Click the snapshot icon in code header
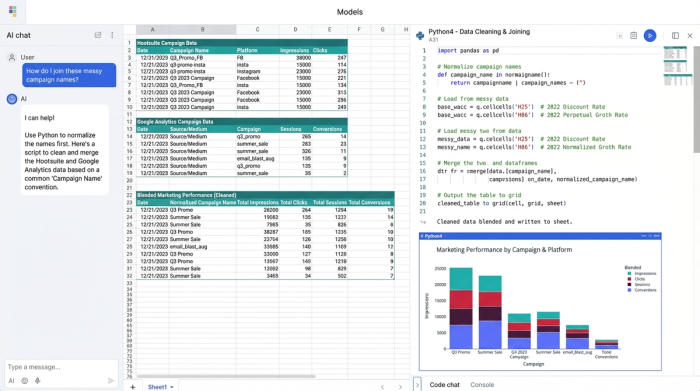Screen dimensions: 700x391 pos(633,36)
